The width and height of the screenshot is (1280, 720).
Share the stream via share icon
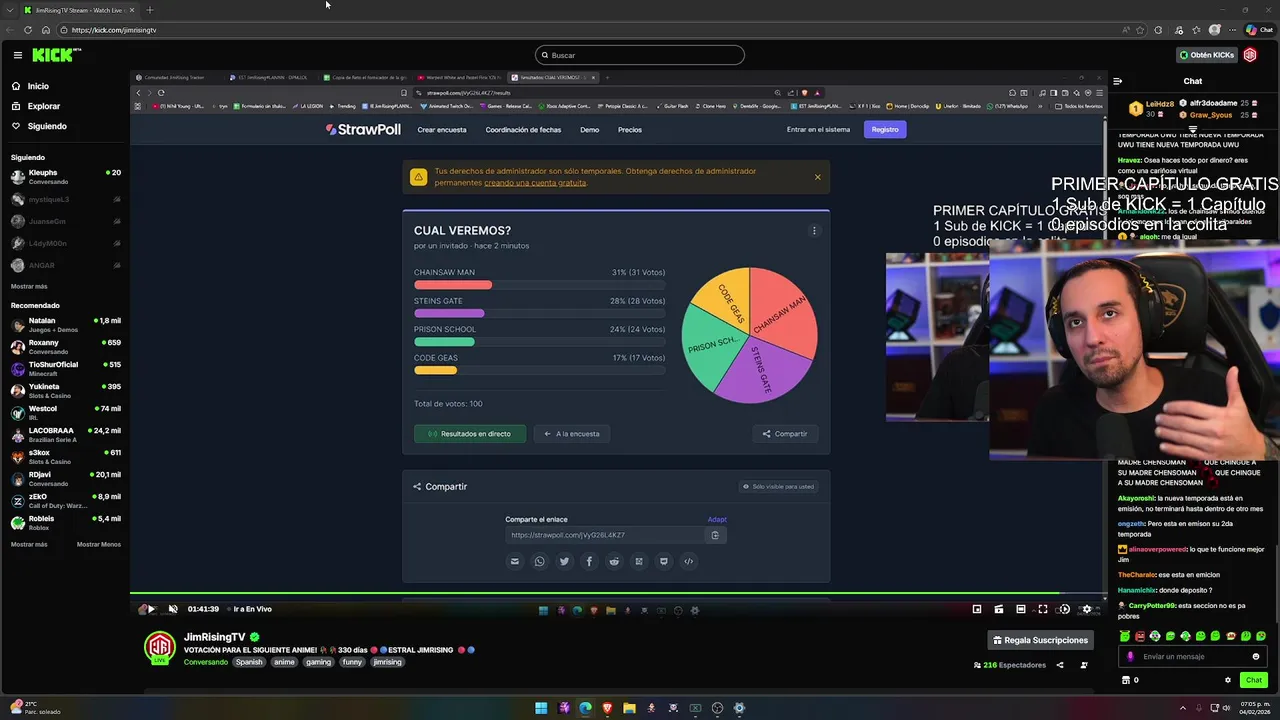coord(1060,665)
